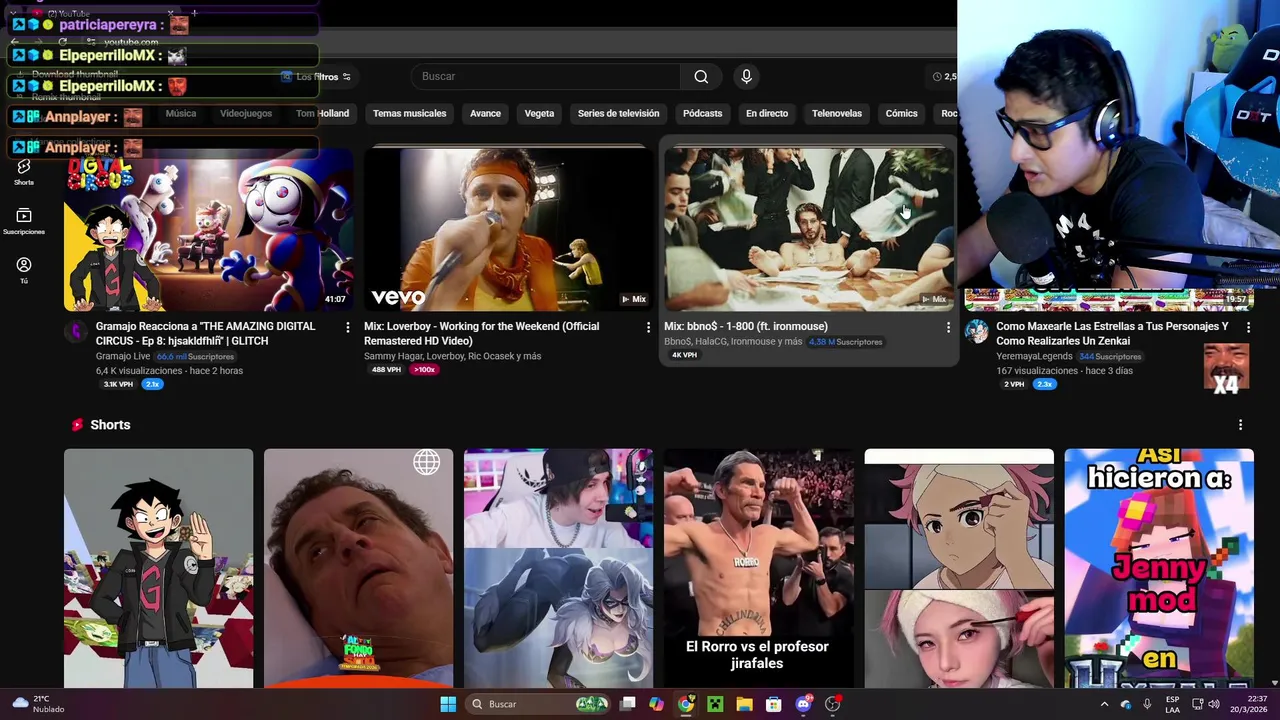This screenshot has height=720, width=1280.
Task: Click the YouTube search magnifier button
Action: pos(701,76)
